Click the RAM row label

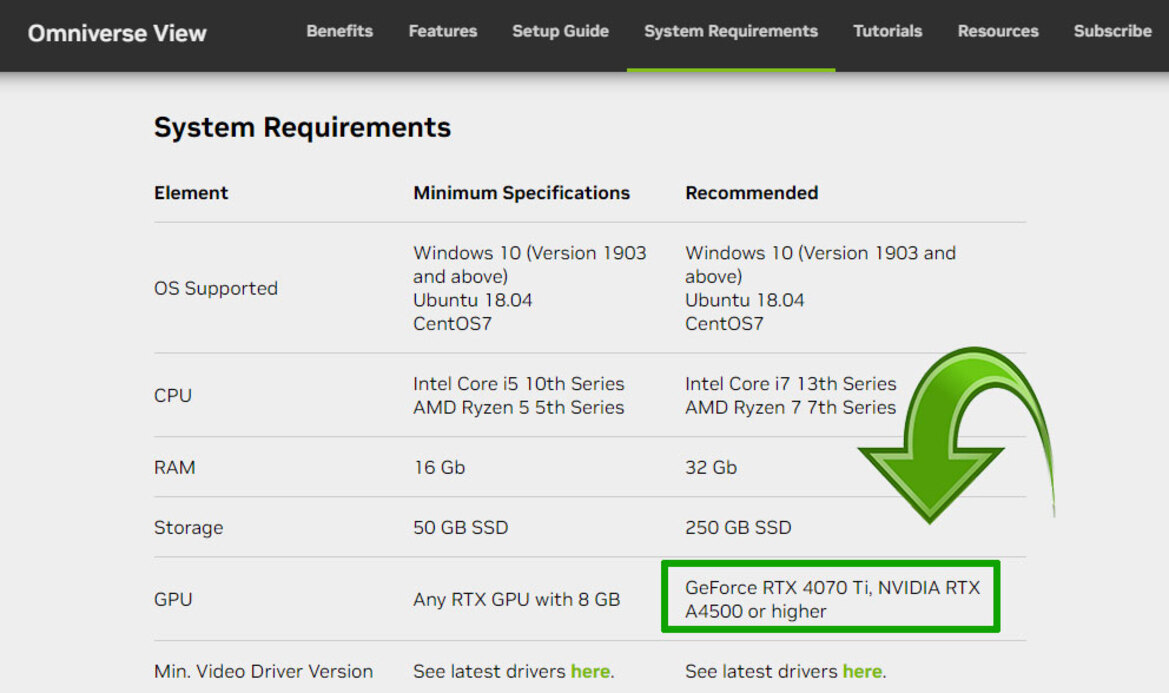[x=174, y=467]
